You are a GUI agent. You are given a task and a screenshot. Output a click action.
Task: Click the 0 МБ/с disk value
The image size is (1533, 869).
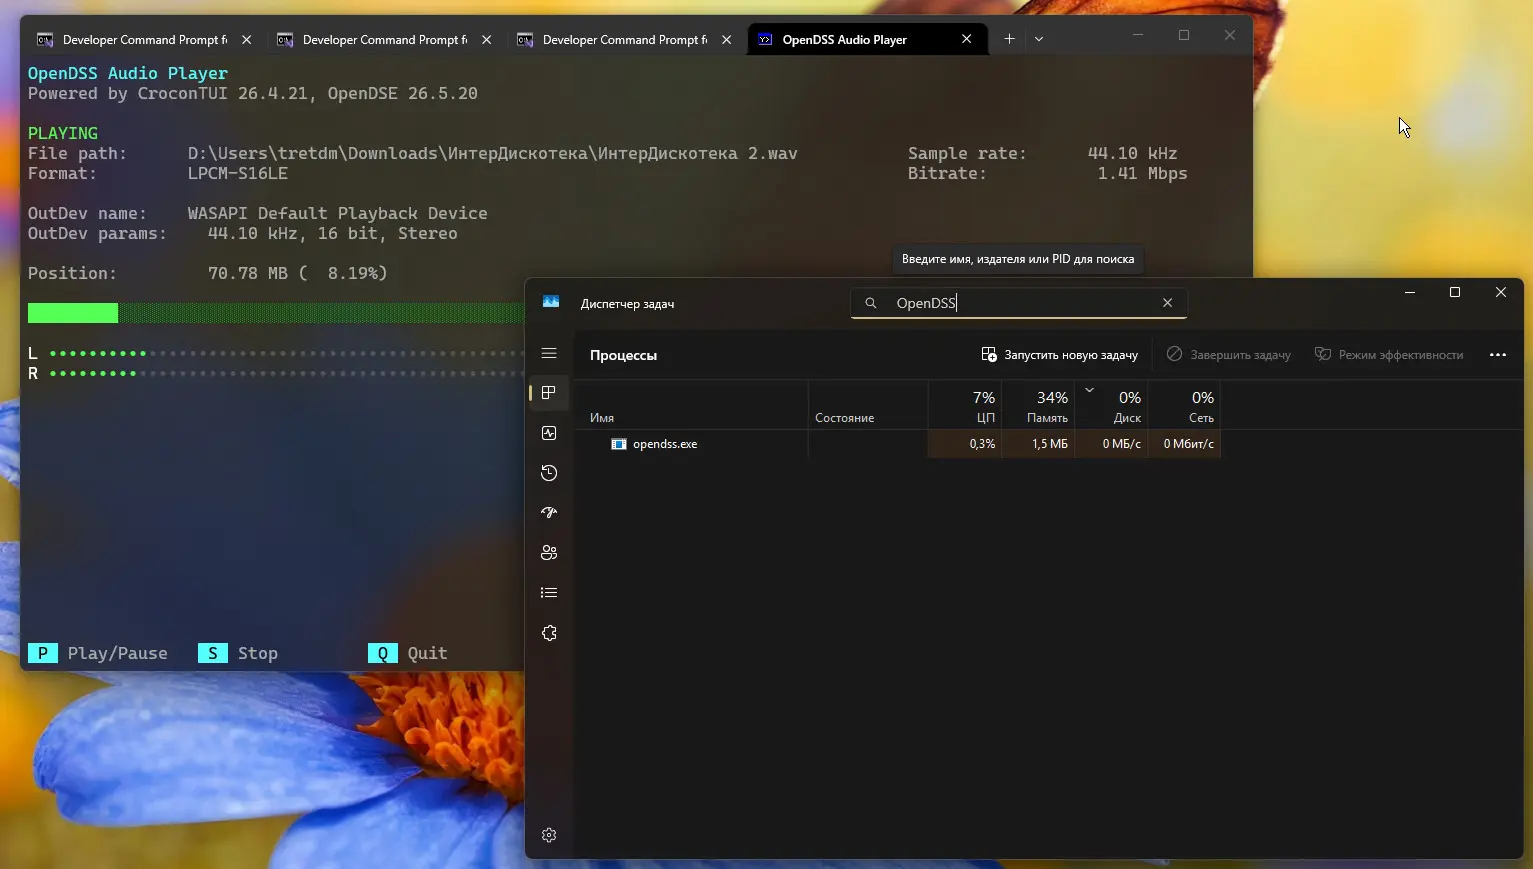tap(1122, 444)
